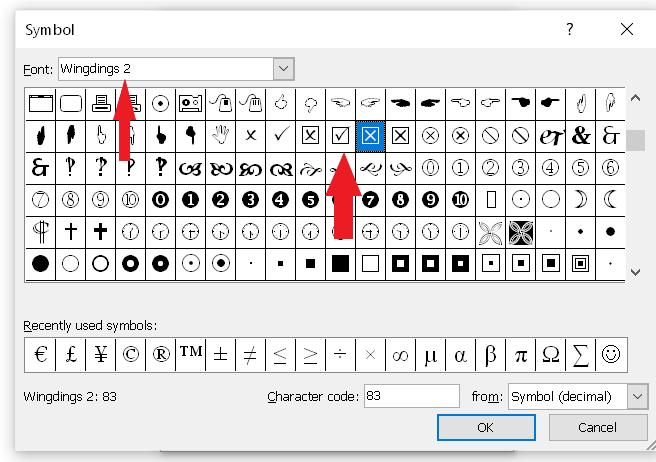This screenshot has height=462, width=656.
Task: Select the bold ampersand symbol
Action: coord(581,136)
